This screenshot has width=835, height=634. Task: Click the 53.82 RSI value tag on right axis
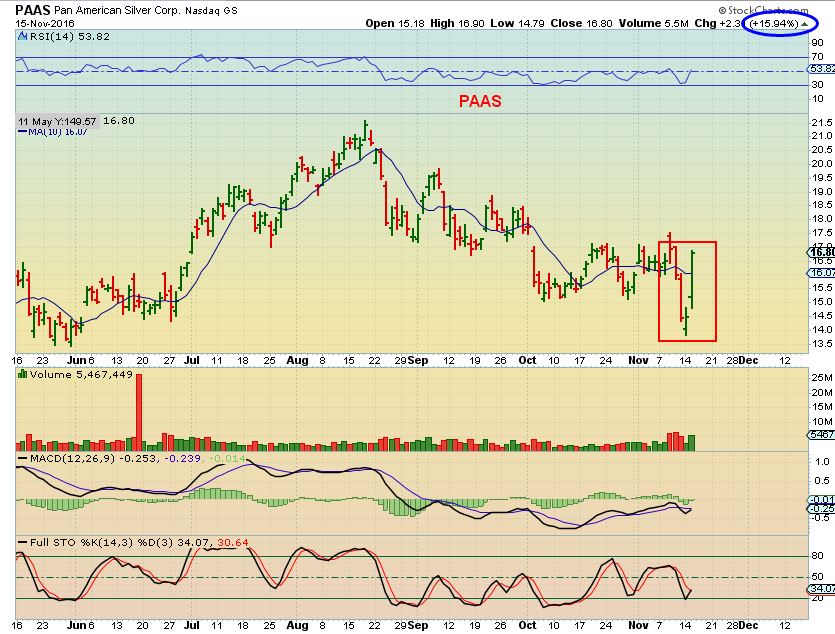(x=822, y=69)
